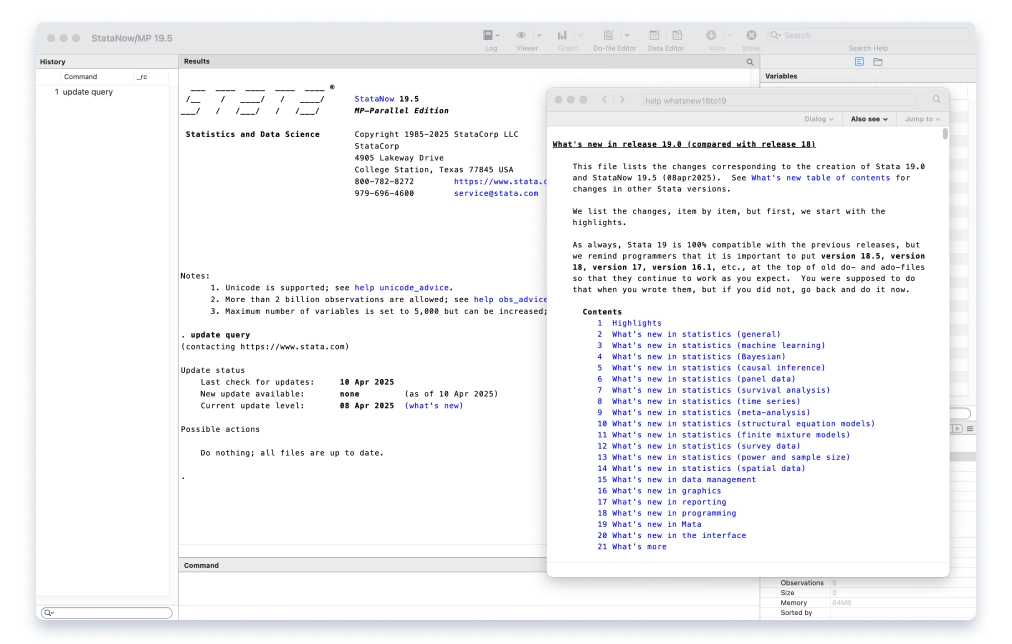1012x644 pixels.
Task: Go forward in help Viewer window
Action: click(622, 99)
